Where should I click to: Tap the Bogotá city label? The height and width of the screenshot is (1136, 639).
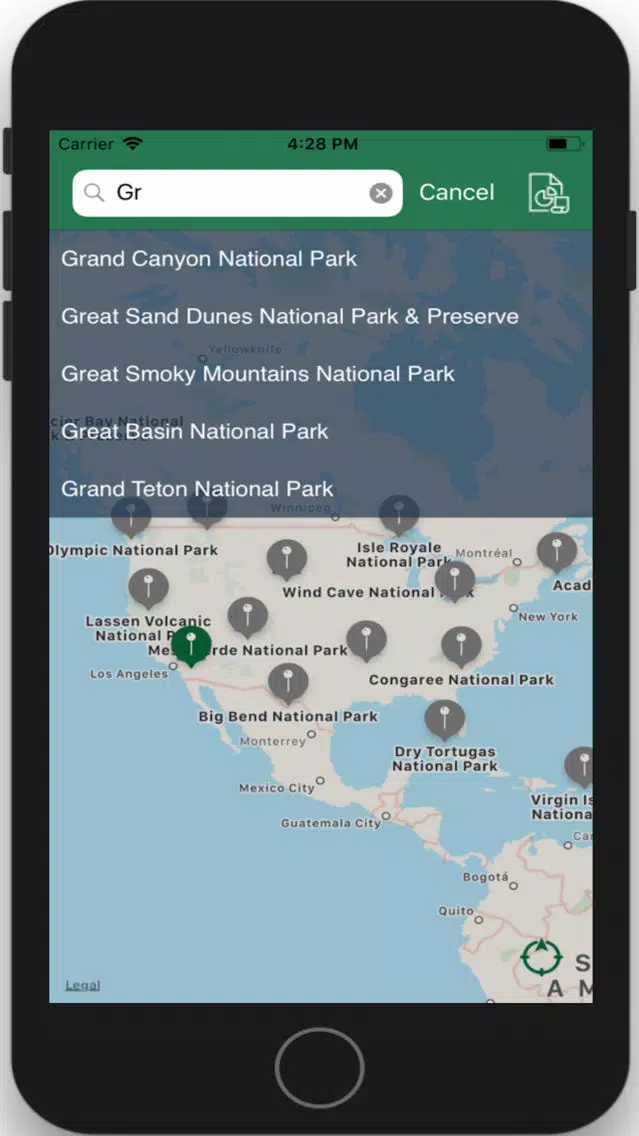click(x=486, y=877)
